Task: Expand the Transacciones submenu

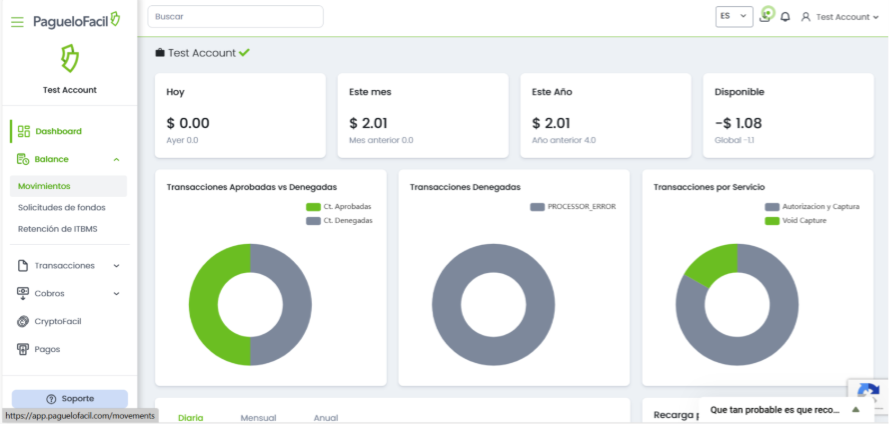Action: pyautogui.click(x=116, y=266)
